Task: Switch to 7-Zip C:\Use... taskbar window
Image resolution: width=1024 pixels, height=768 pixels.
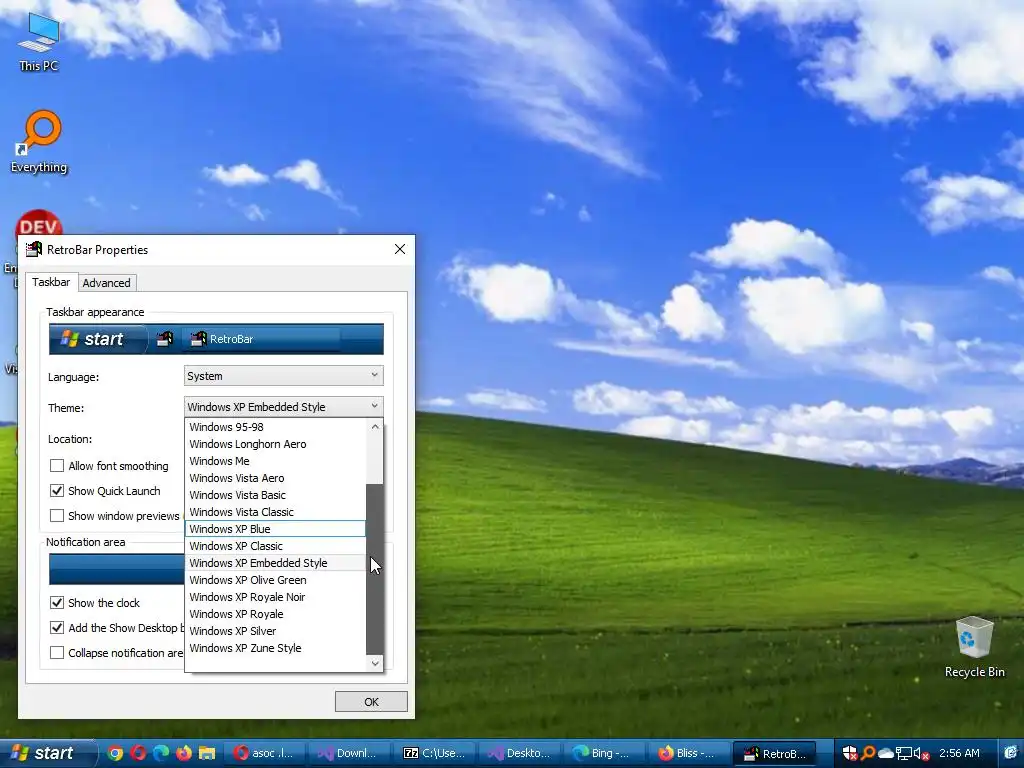Action: pos(434,753)
